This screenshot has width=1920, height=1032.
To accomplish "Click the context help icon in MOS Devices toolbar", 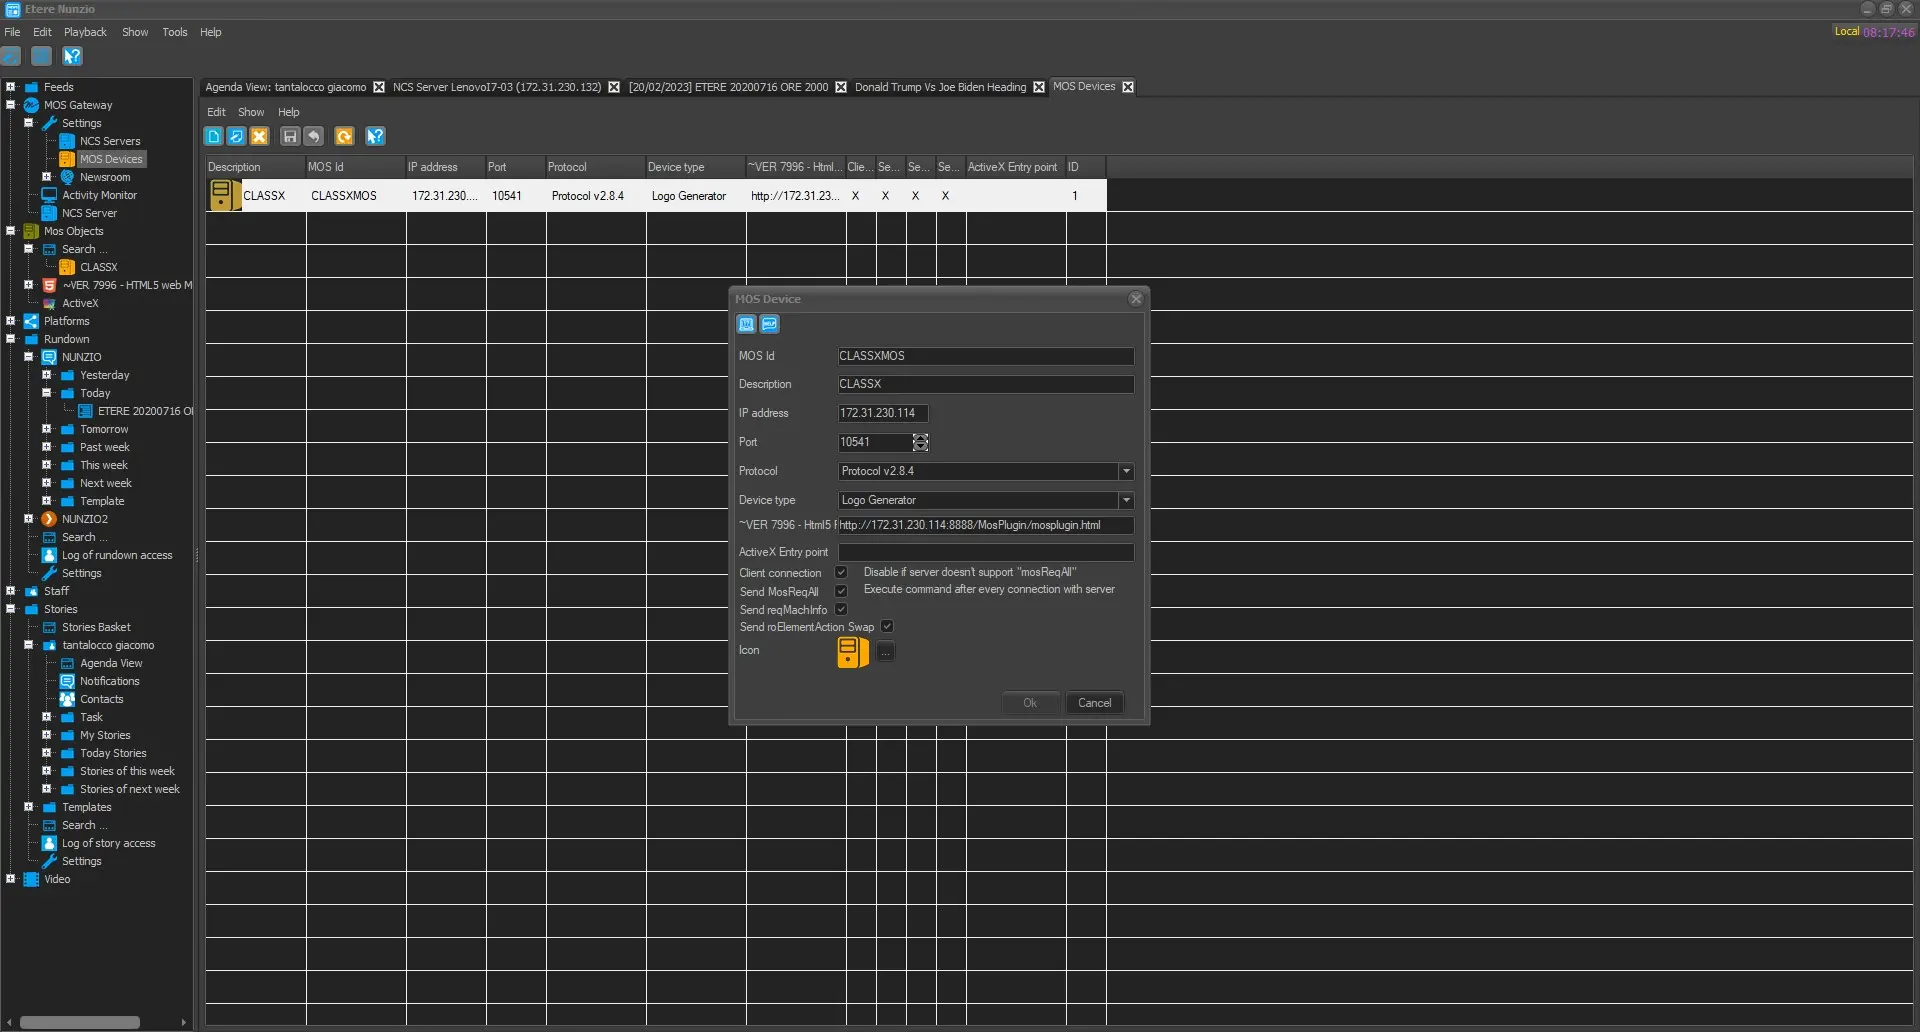I will (x=375, y=136).
